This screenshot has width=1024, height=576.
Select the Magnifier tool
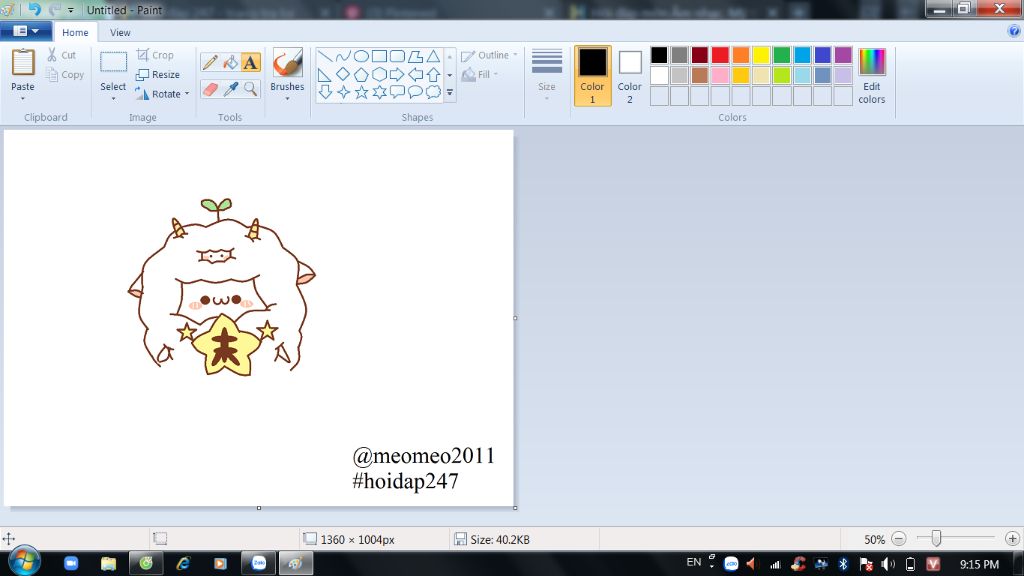(x=250, y=89)
